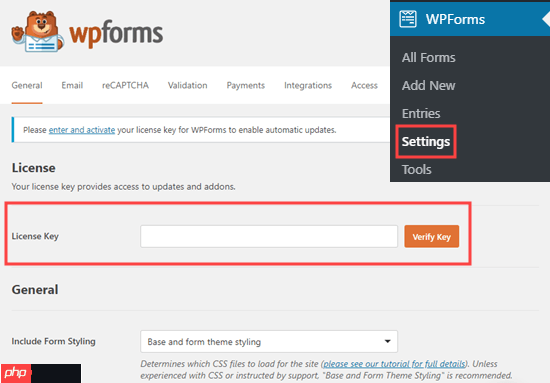Screen dimensions: 550x383
Task: Go to the Payments tab
Action: (x=246, y=85)
